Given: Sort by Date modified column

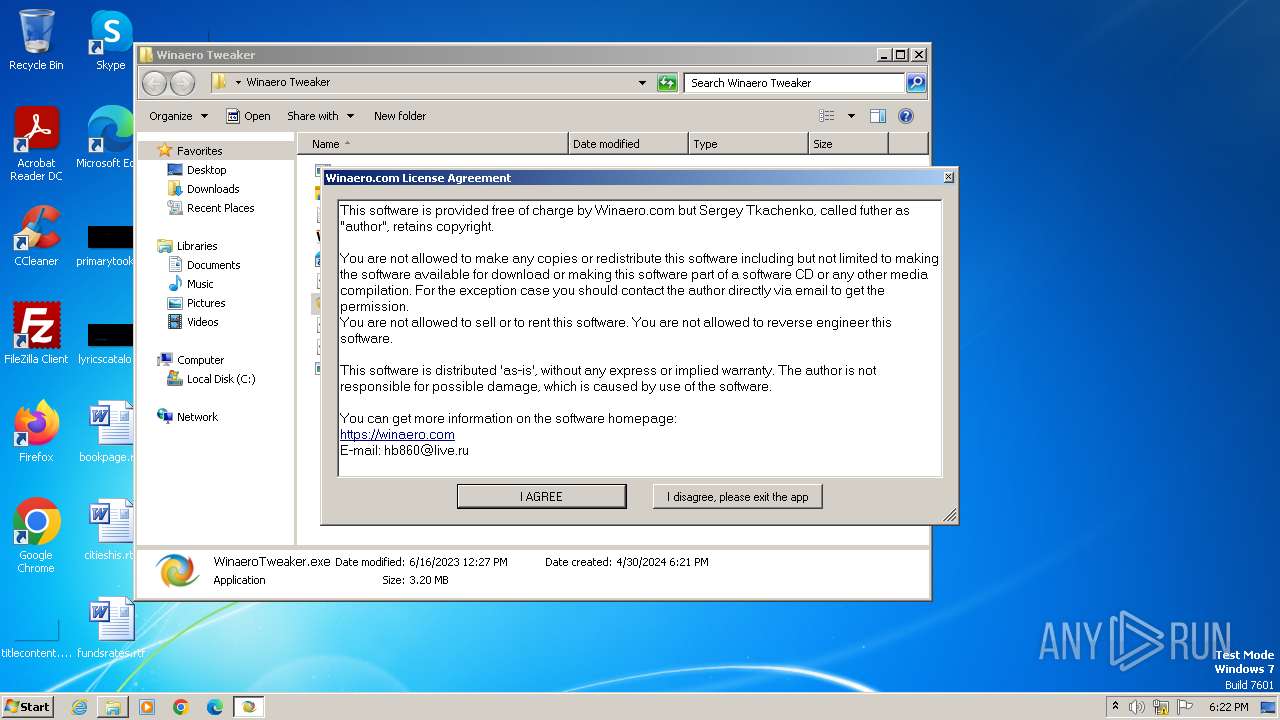Looking at the screenshot, I should 628,144.
